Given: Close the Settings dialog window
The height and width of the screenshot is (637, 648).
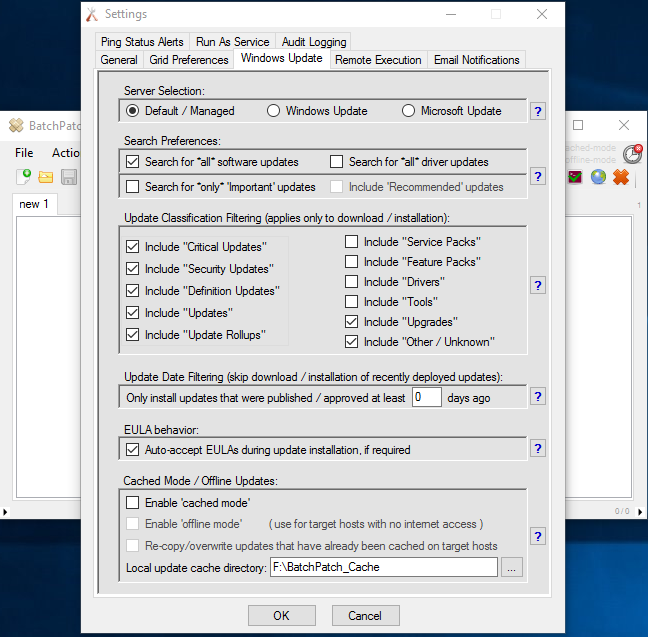Looking at the screenshot, I should click(542, 14).
